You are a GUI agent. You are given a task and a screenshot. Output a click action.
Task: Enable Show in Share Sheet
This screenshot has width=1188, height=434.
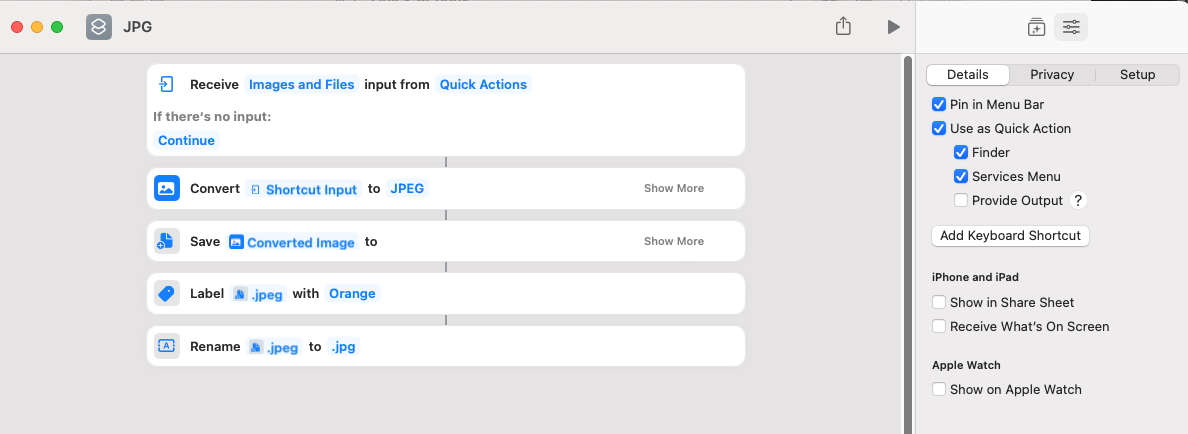[x=939, y=302]
